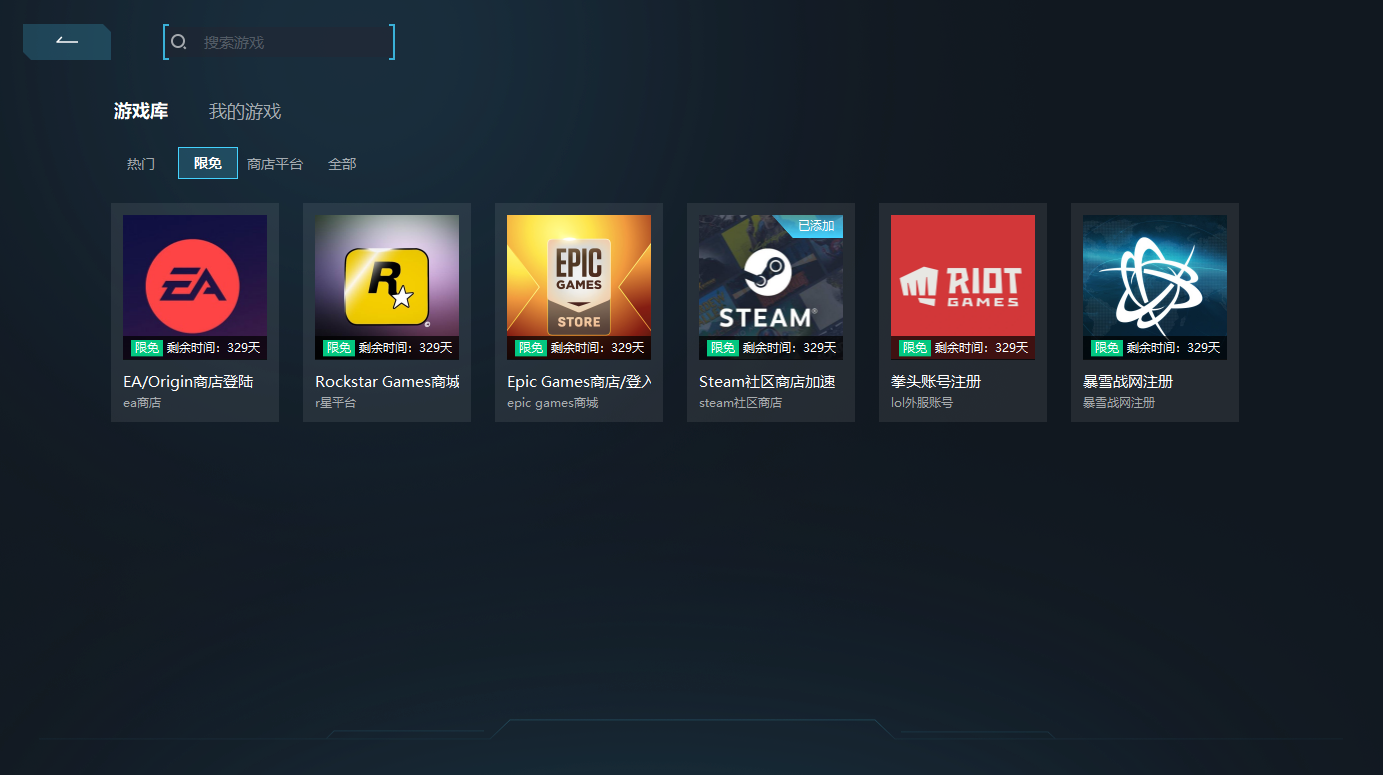
Task: Click the 限免 badge on Epic Games card
Action: tap(531, 348)
